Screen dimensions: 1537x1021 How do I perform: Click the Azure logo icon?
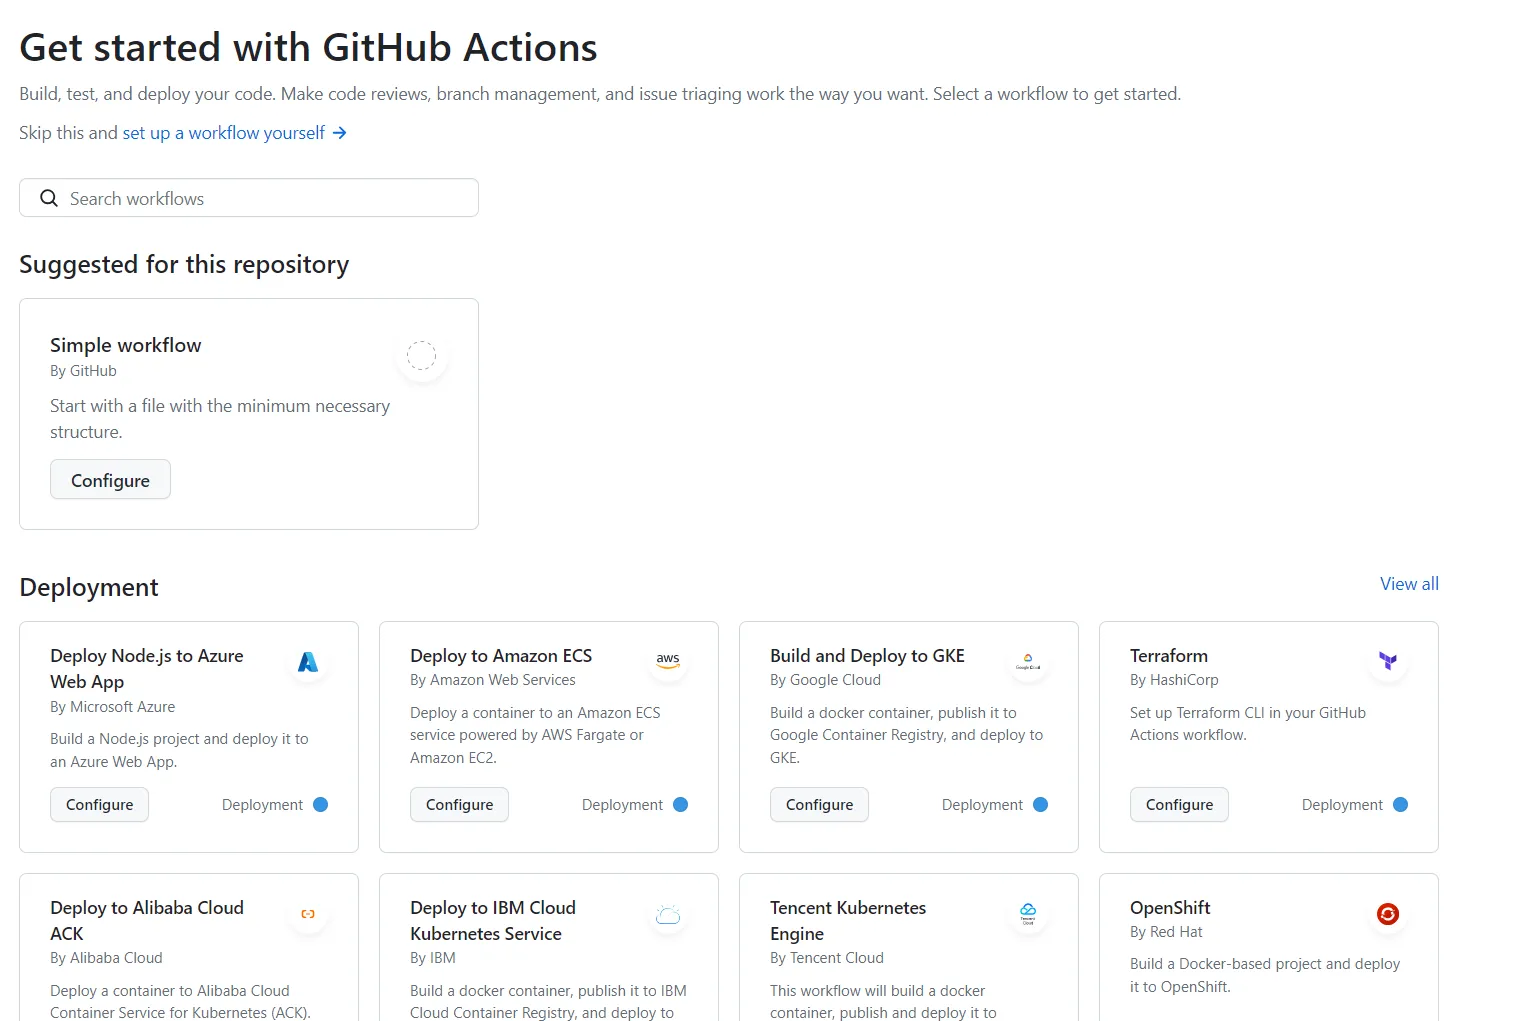(308, 662)
